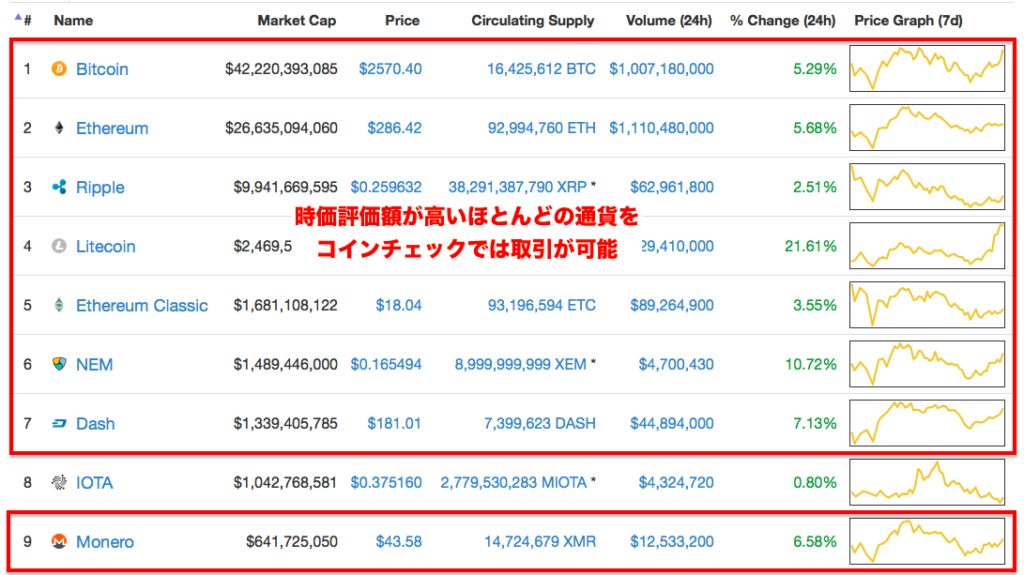1024x575 pixels.
Task: Open the Dash name link
Action: pyautogui.click(x=95, y=424)
